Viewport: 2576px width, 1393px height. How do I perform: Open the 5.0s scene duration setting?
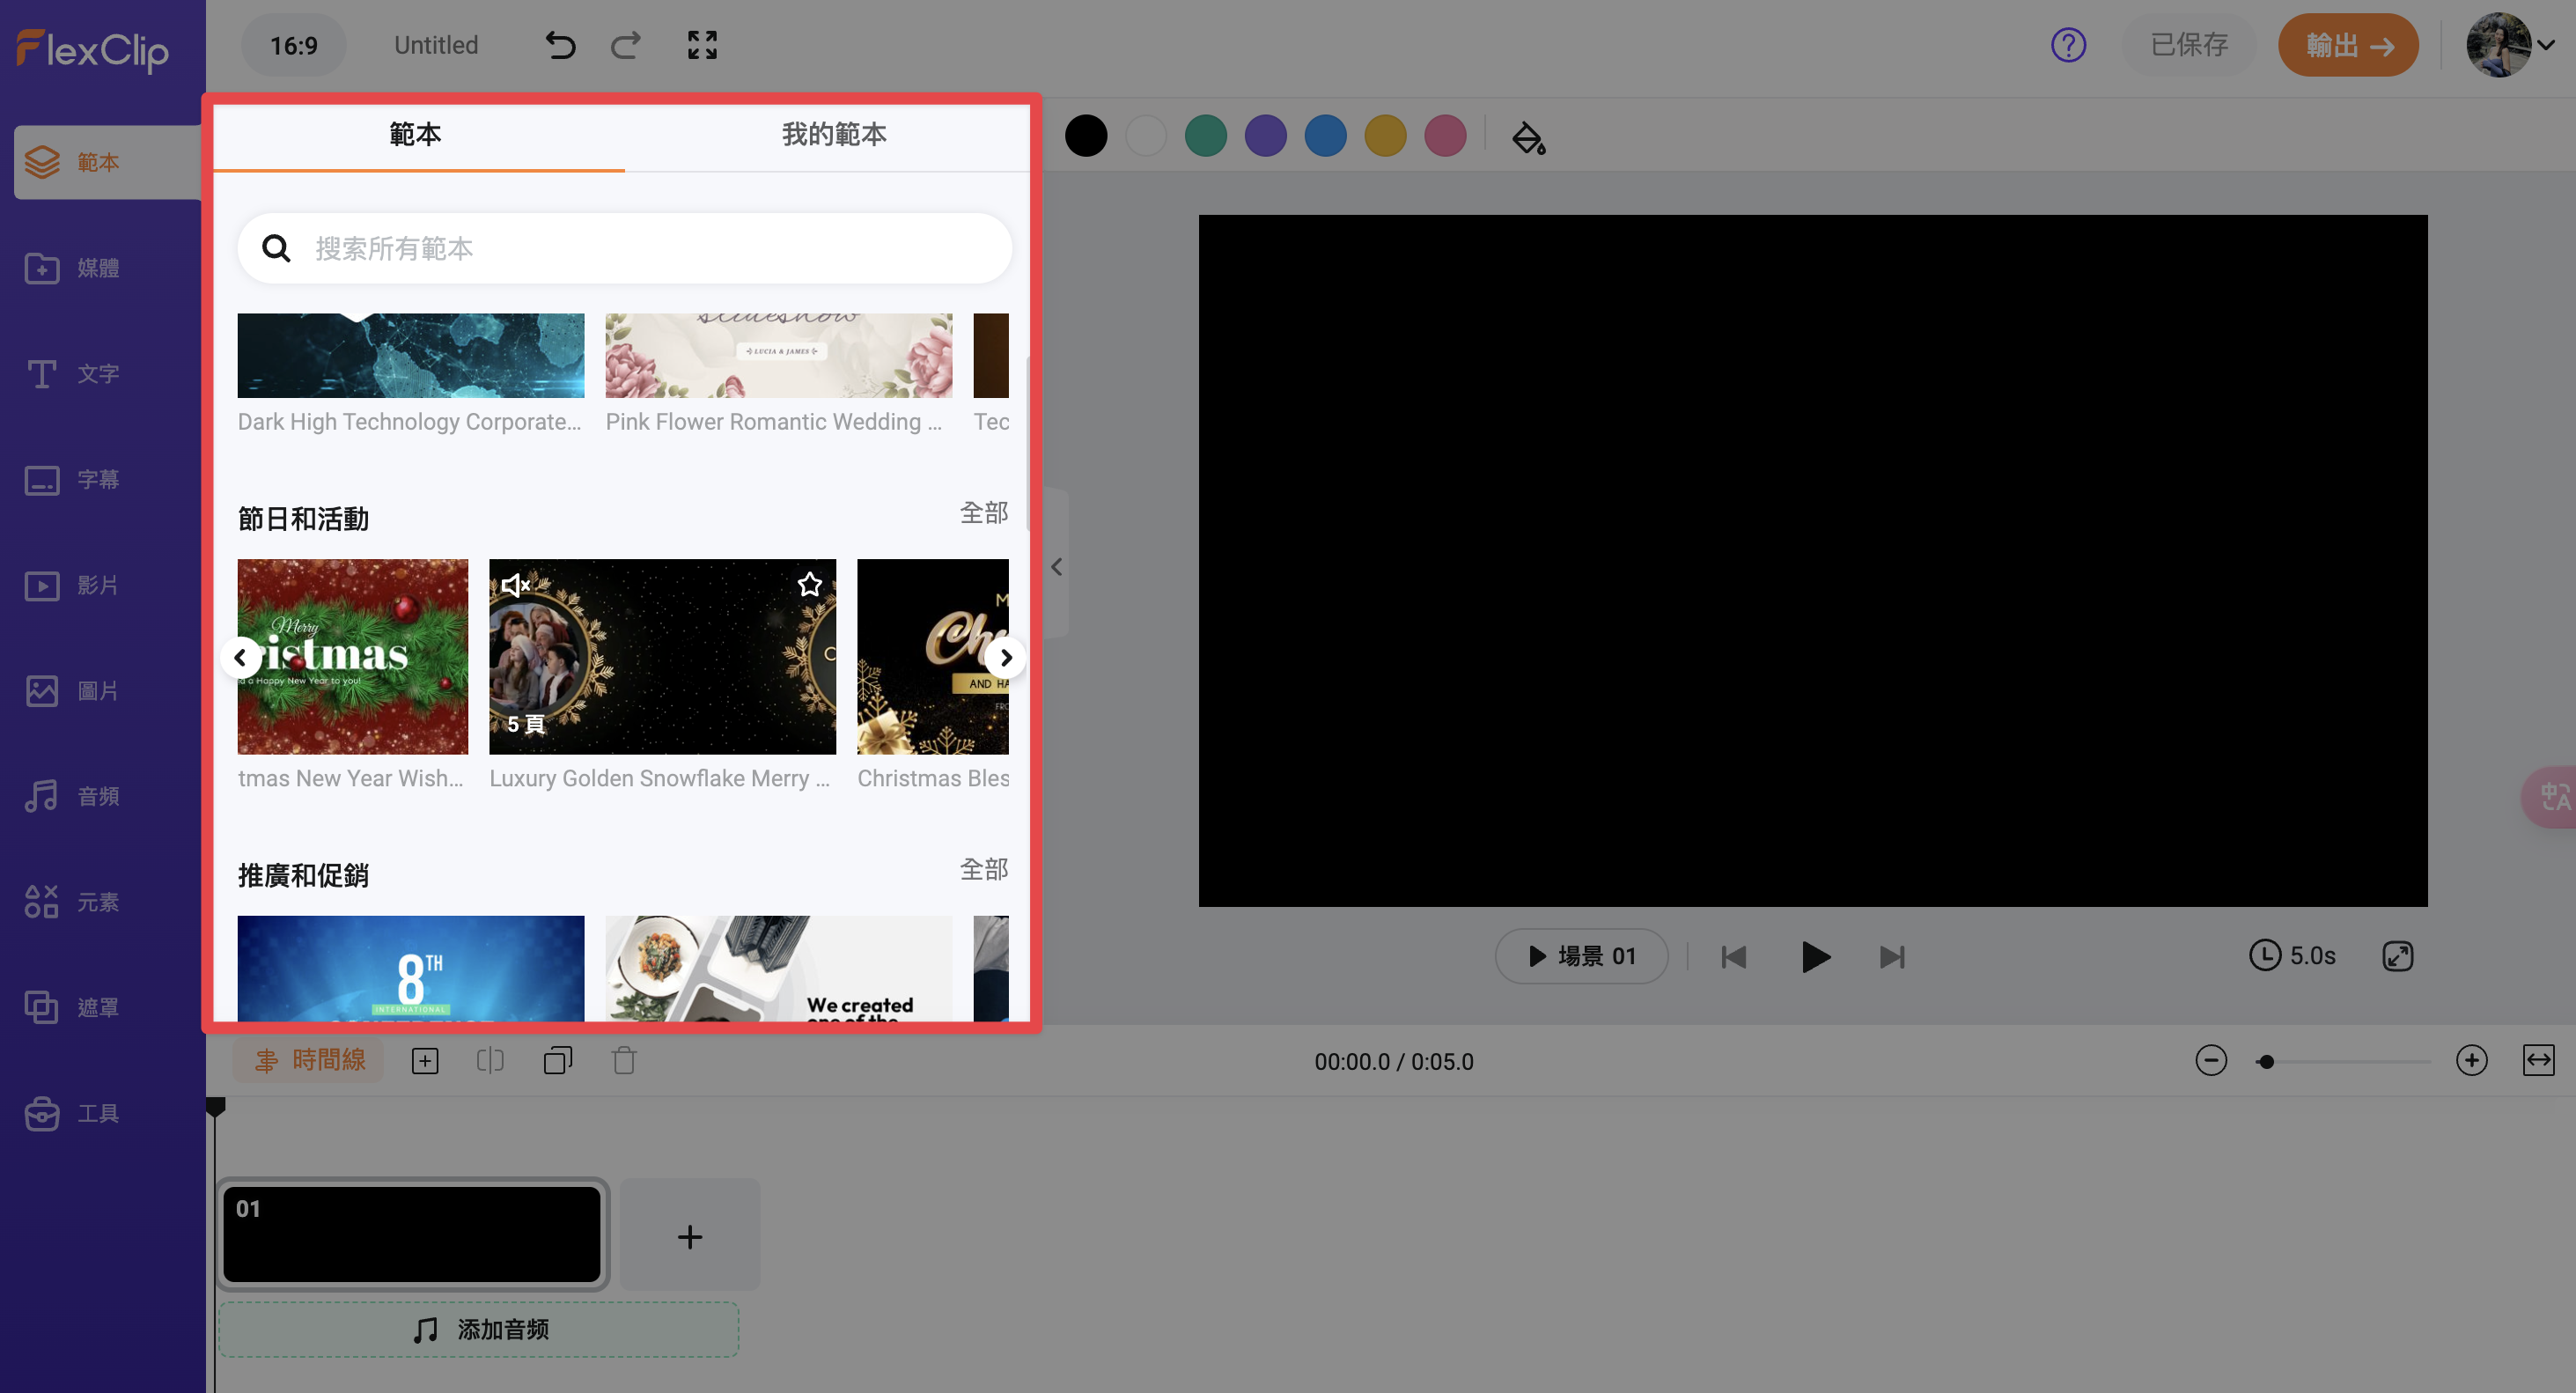coord(2293,956)
